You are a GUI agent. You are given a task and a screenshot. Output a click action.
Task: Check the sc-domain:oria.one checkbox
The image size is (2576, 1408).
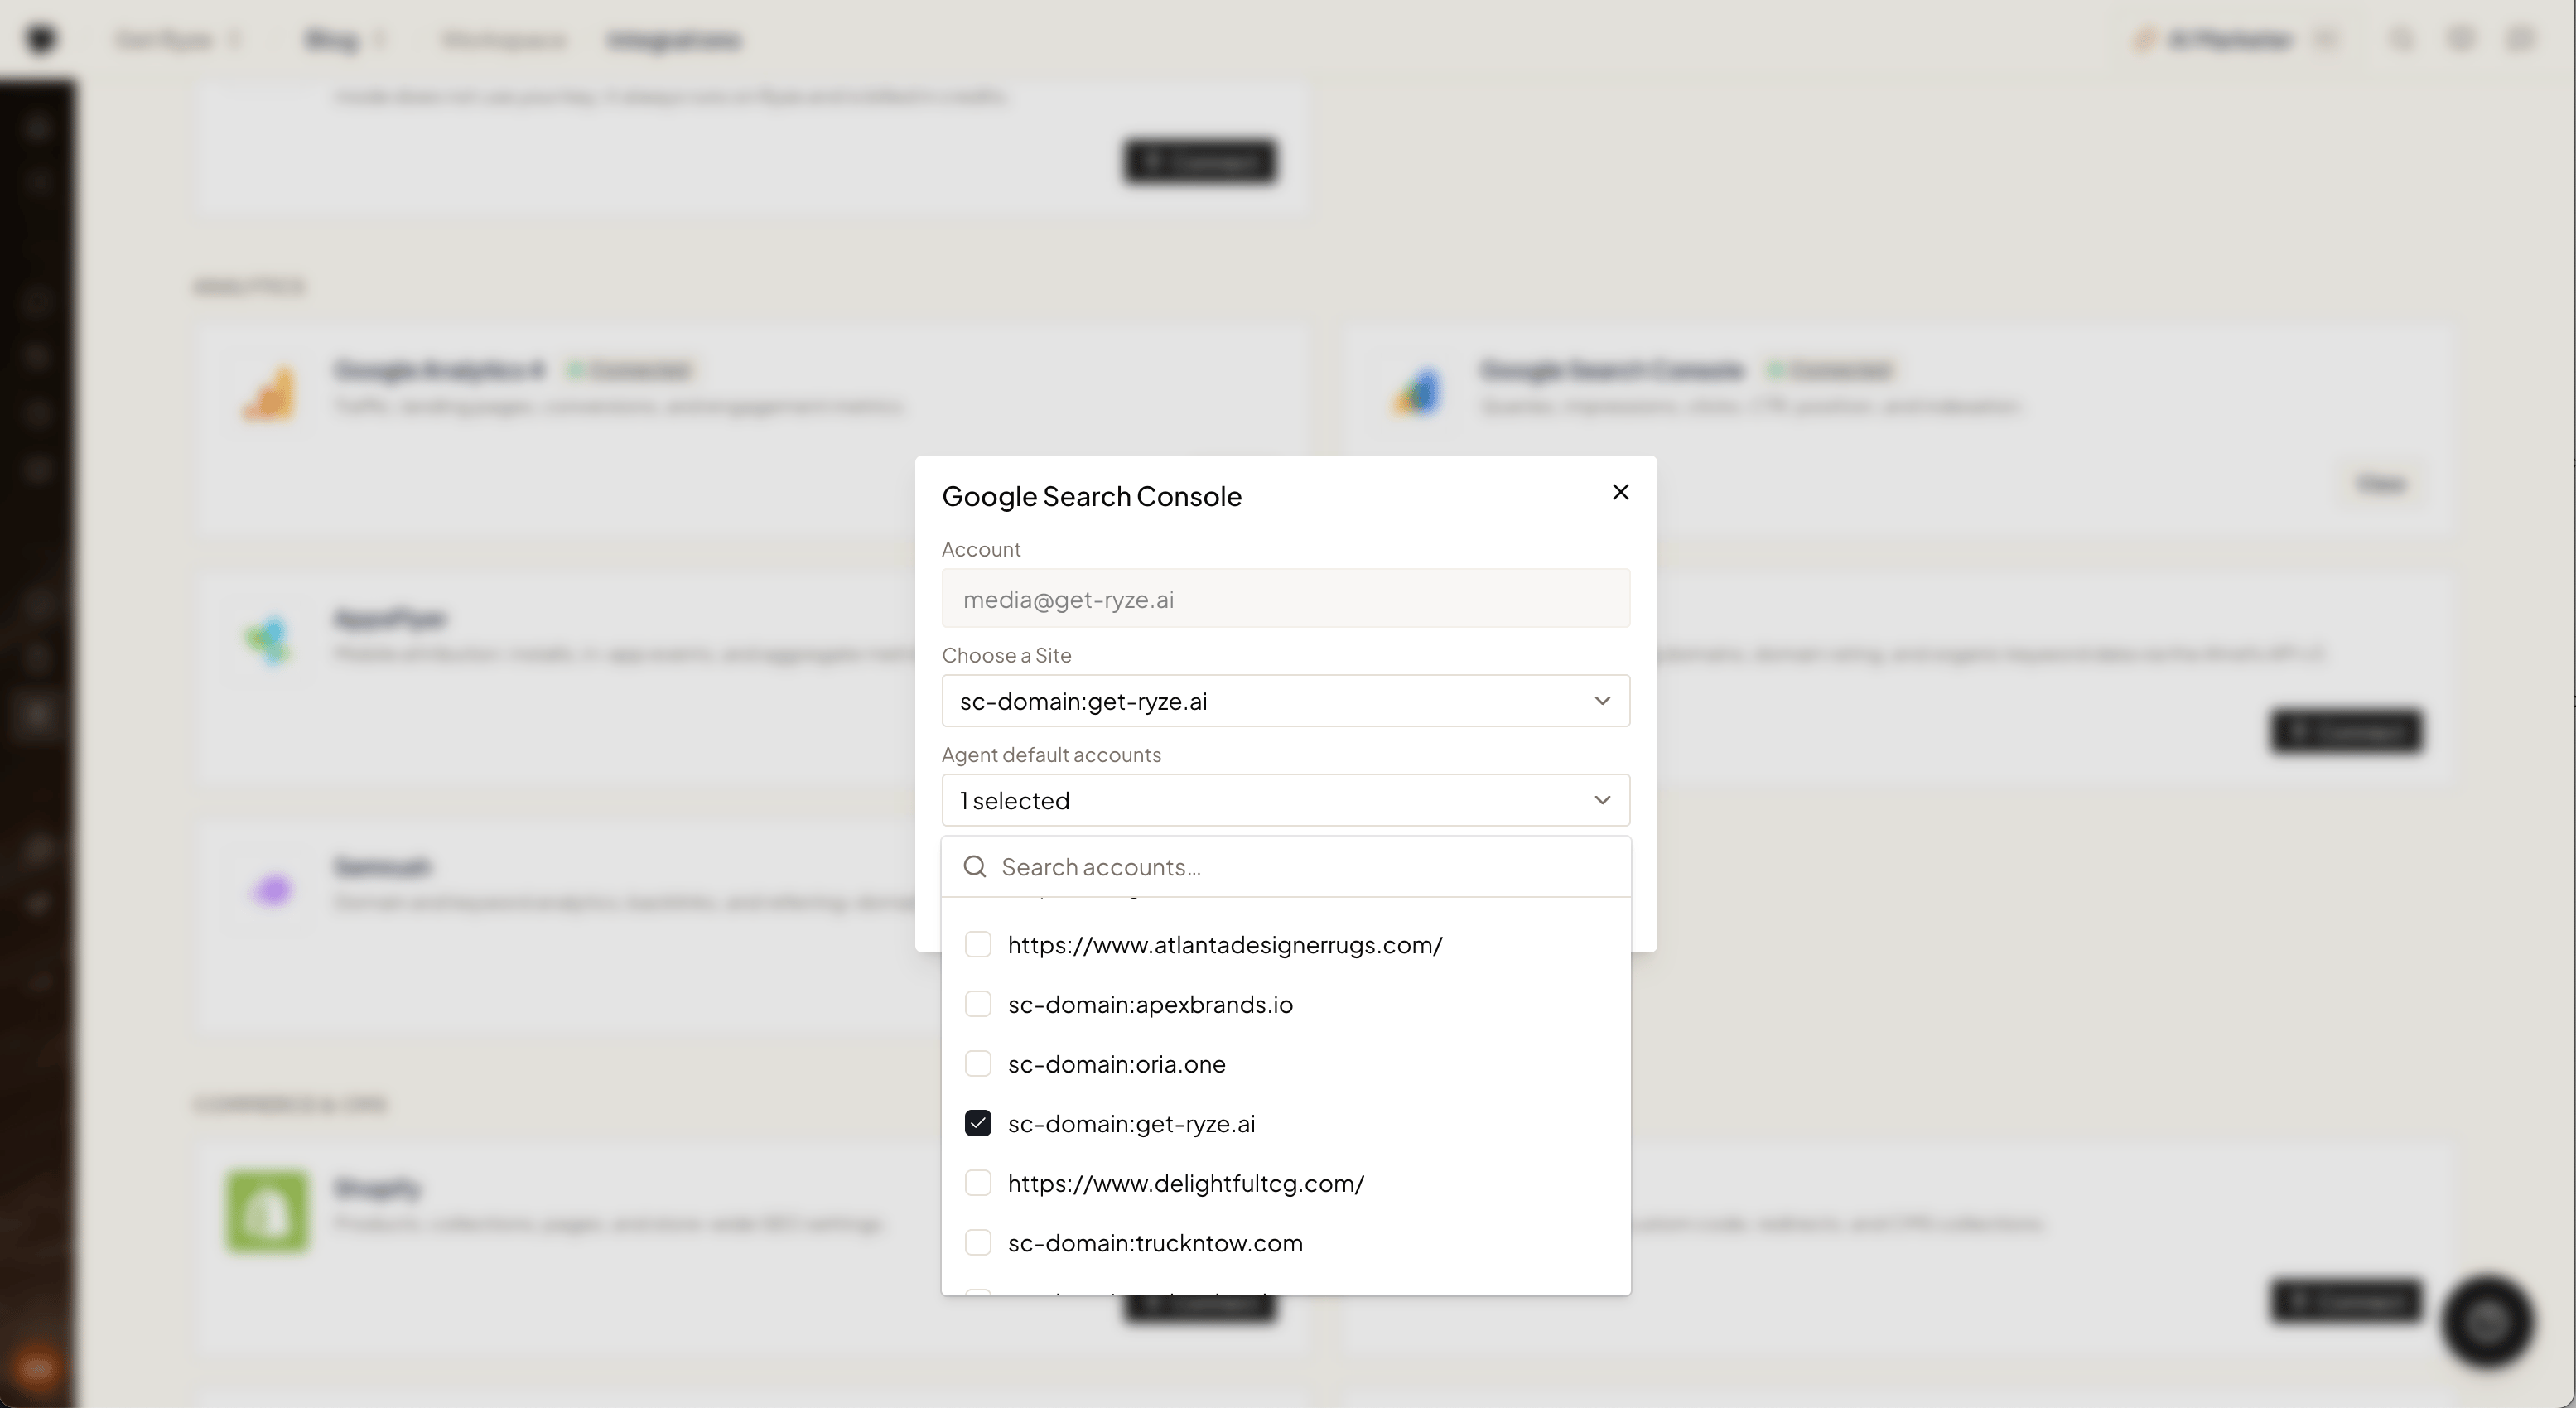pos(977,1064)
